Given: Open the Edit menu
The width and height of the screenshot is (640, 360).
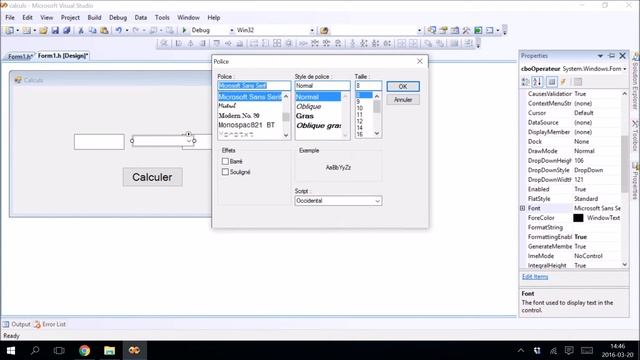Looking at the screenshot, I should [27, 18].
